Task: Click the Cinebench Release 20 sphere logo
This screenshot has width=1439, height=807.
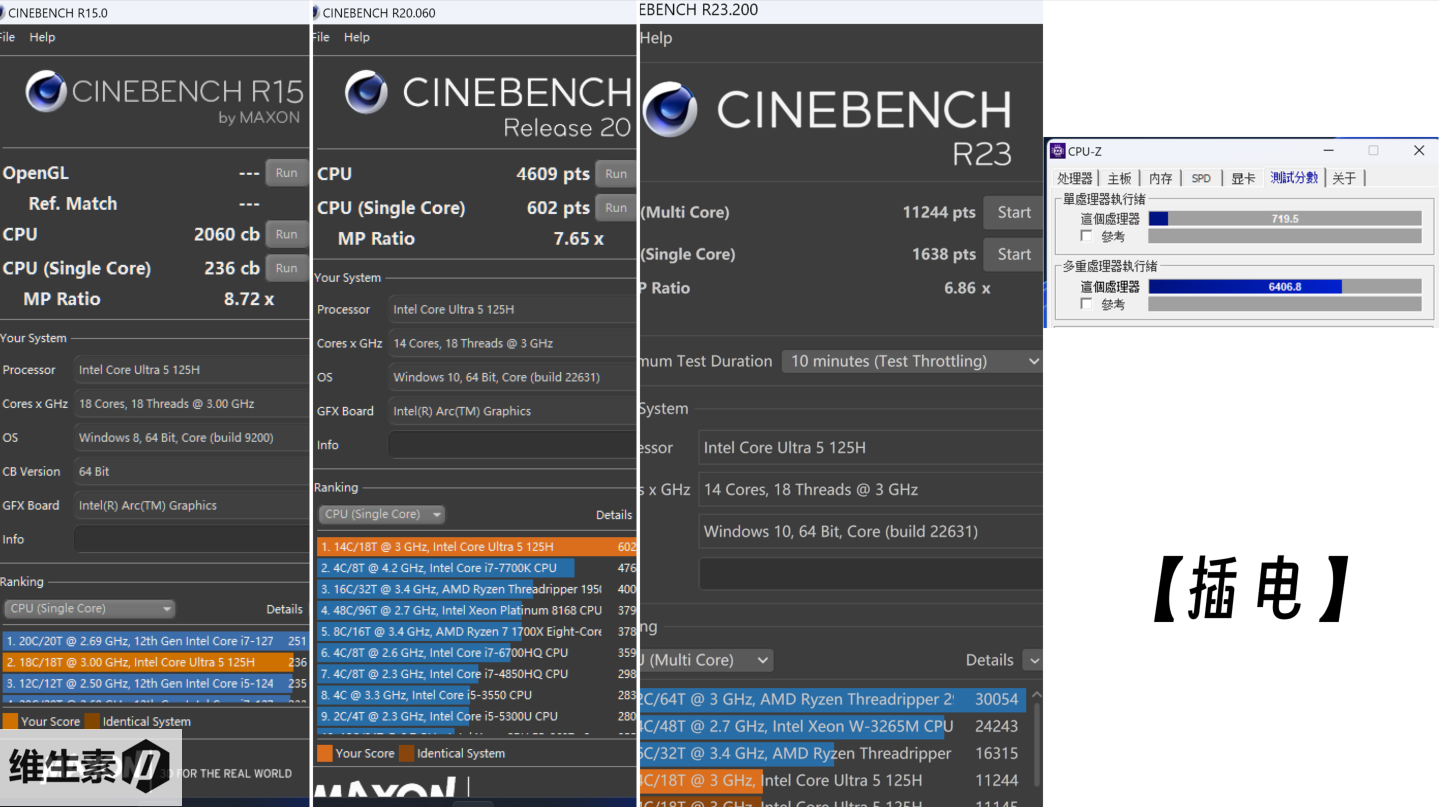Action: [x=367, y=92]
